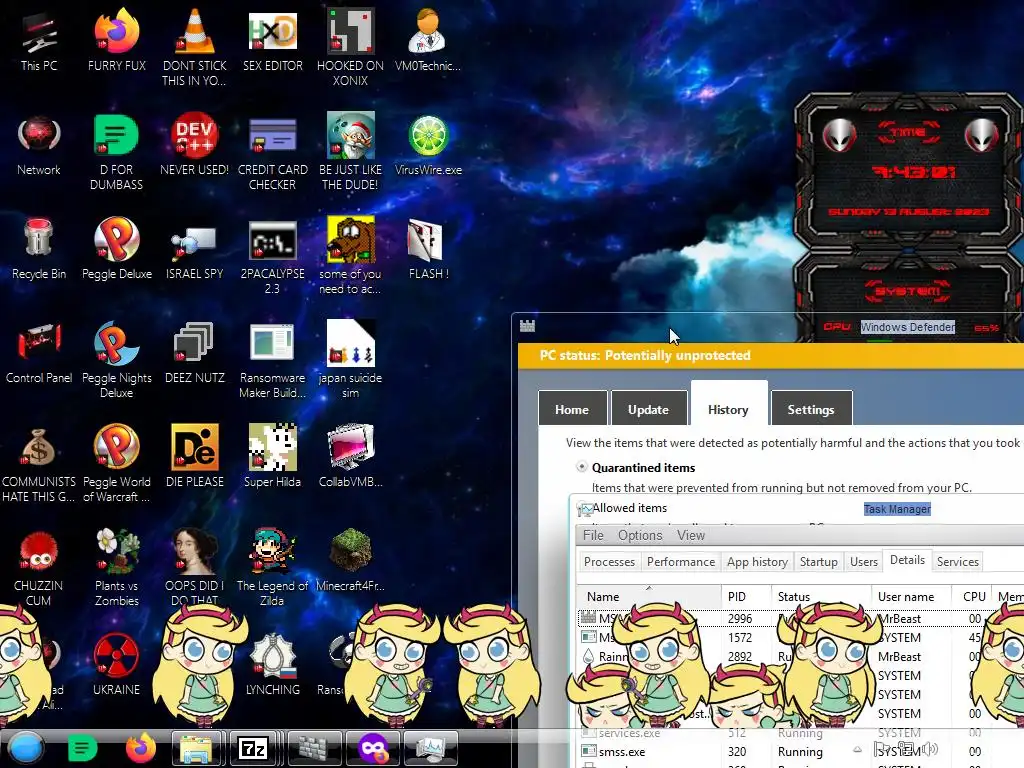Open the CREDIT CARD CHECKER shortcut
The height and width of the screenshot is (768, 1024).
pos(272,152)
